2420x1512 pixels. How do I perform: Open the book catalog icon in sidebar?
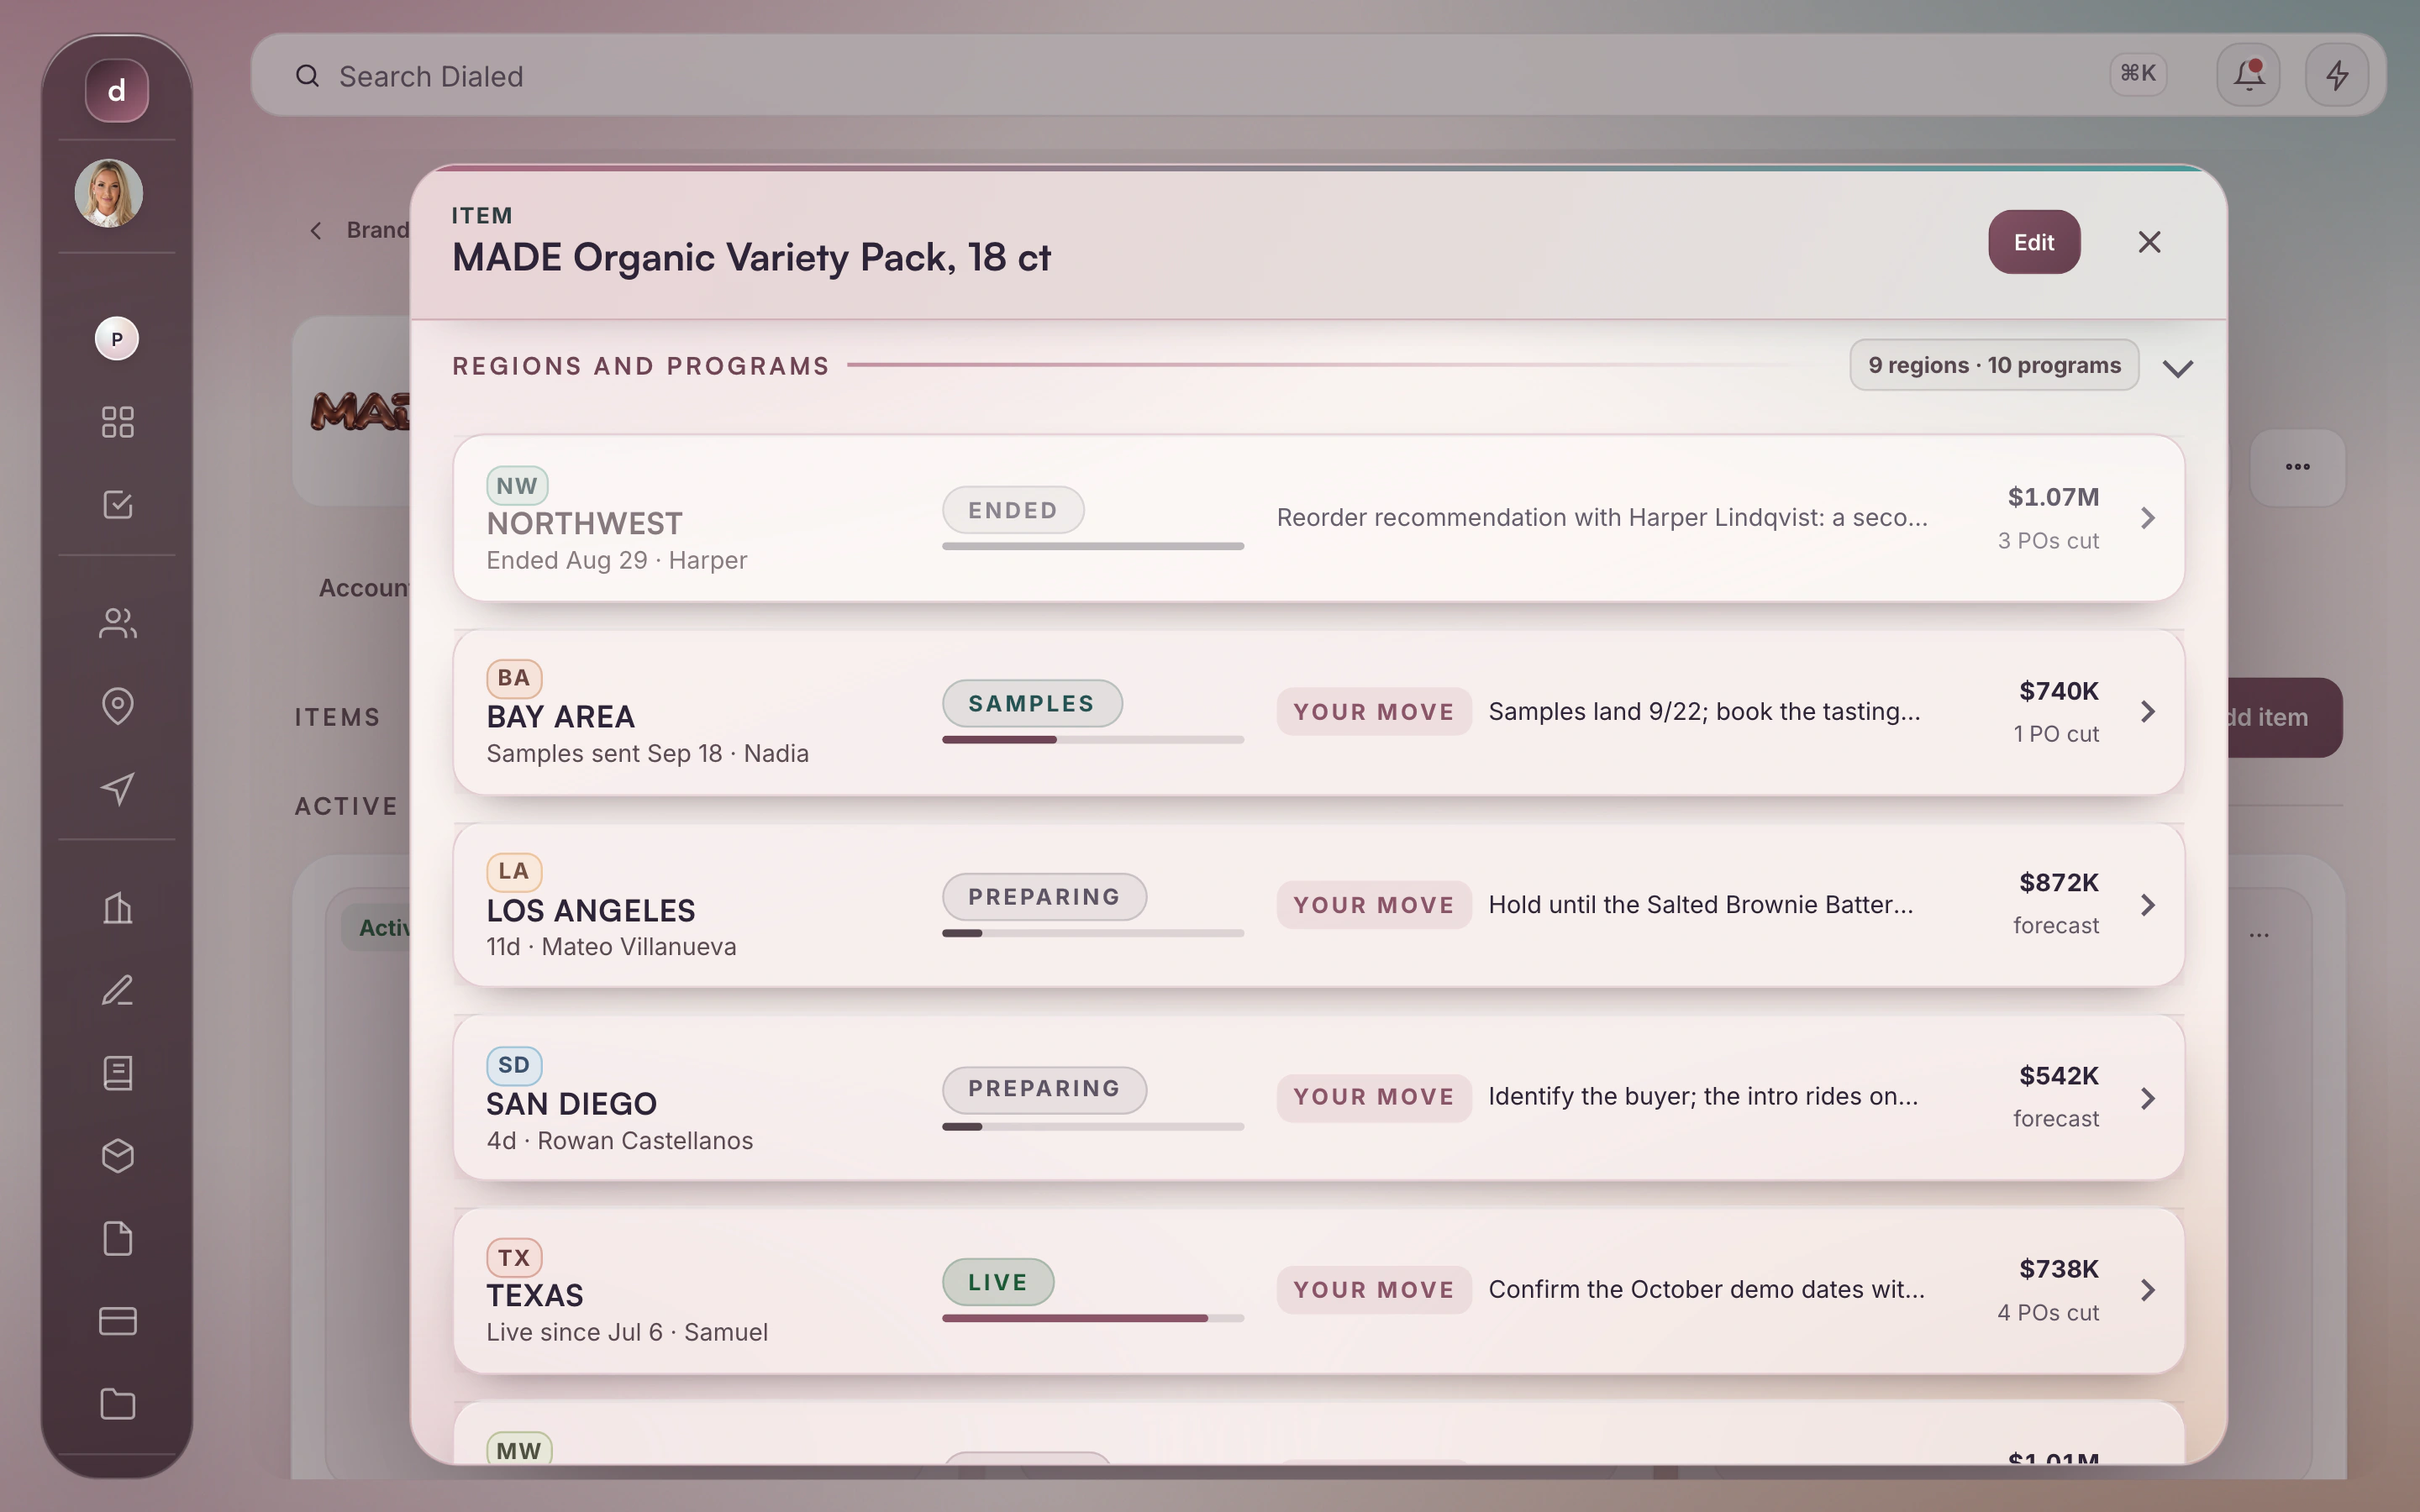point(118,1074)
